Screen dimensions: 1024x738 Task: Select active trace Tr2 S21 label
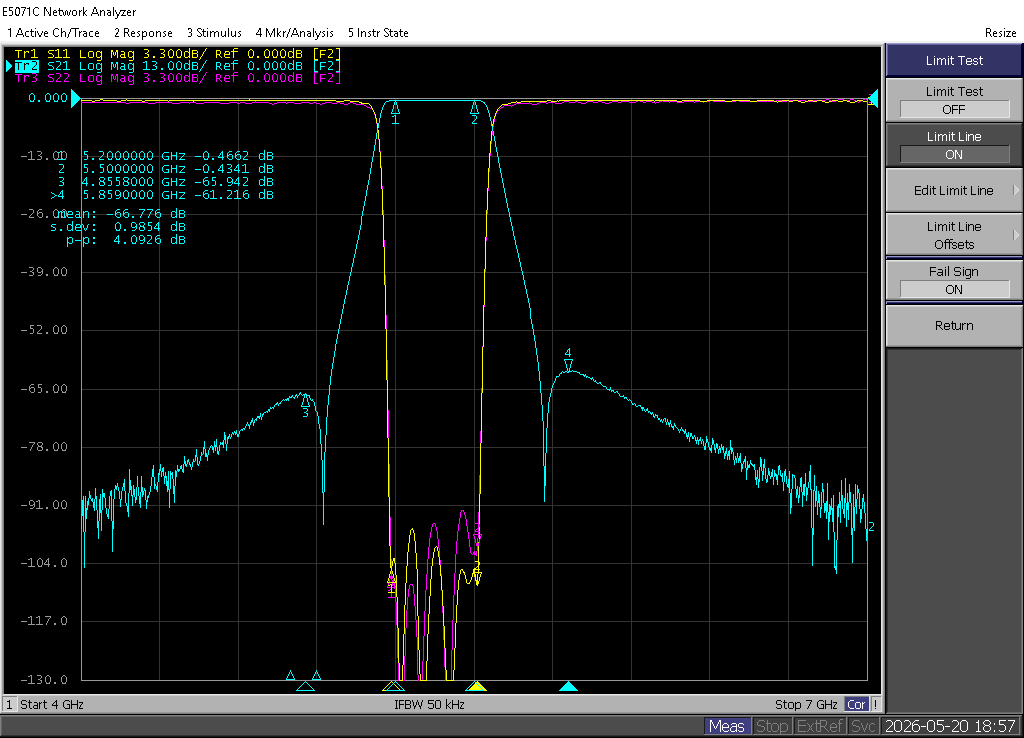(x=42, y=66)
